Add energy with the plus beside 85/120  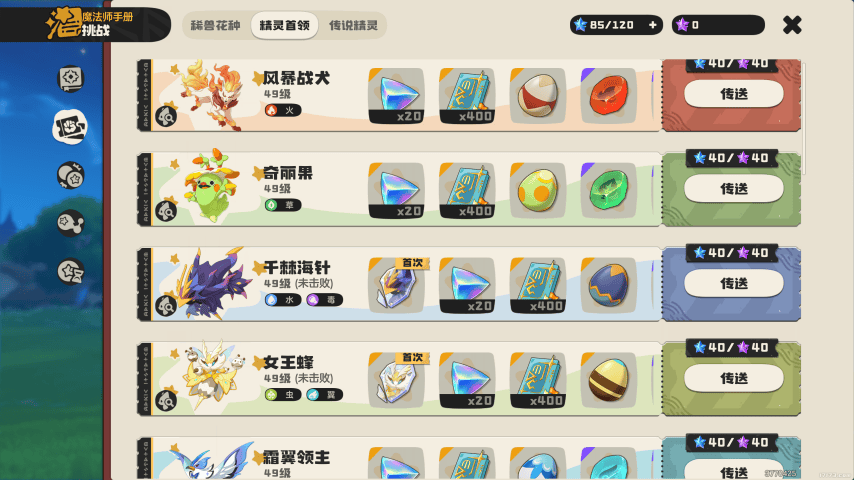(x=652, y=25)
